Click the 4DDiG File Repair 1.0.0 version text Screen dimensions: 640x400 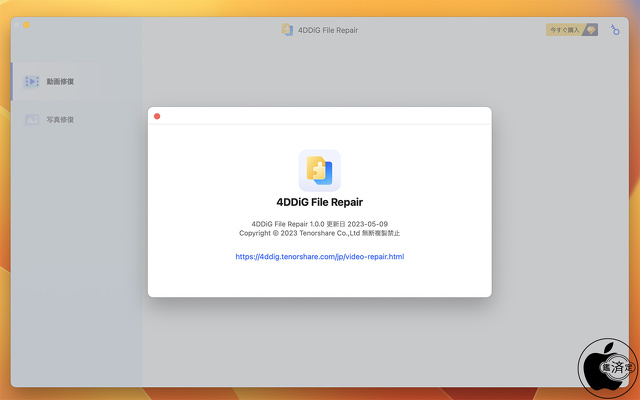320,224
